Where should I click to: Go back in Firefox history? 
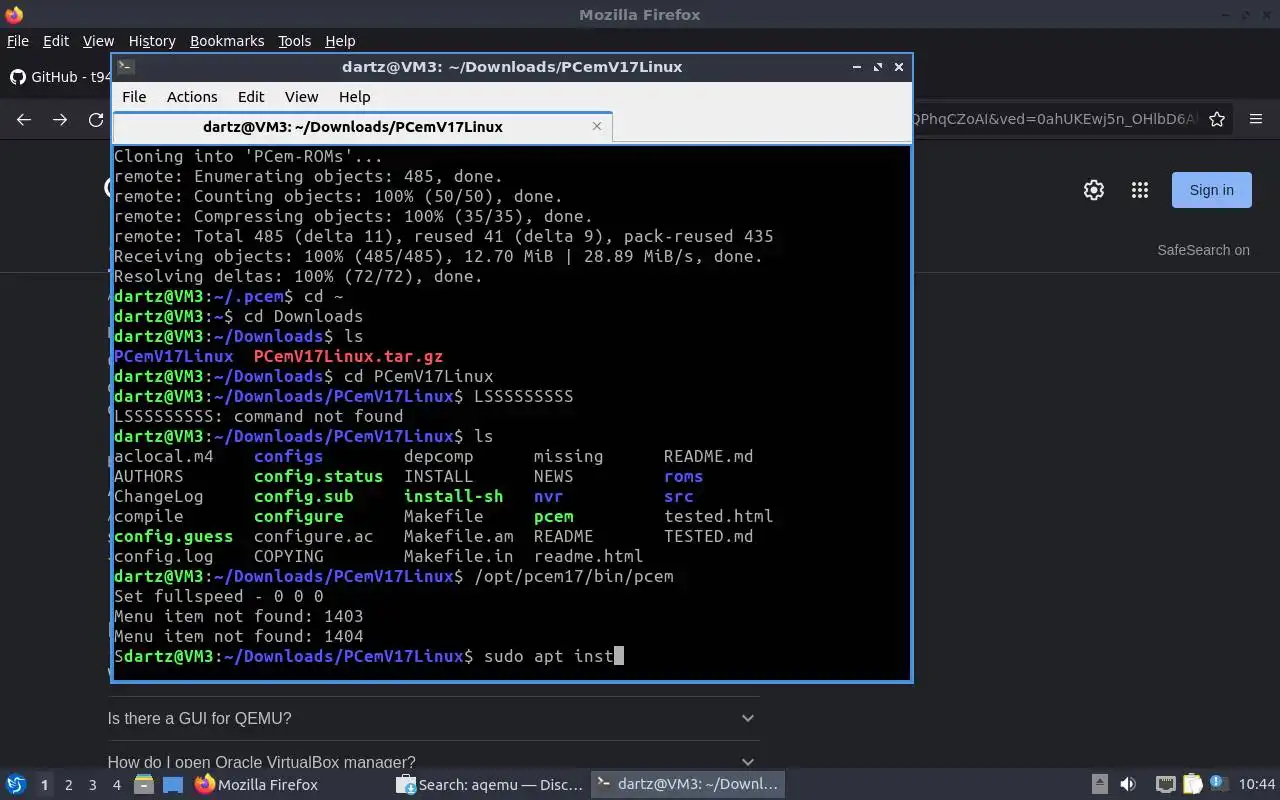tap(24, 119)
